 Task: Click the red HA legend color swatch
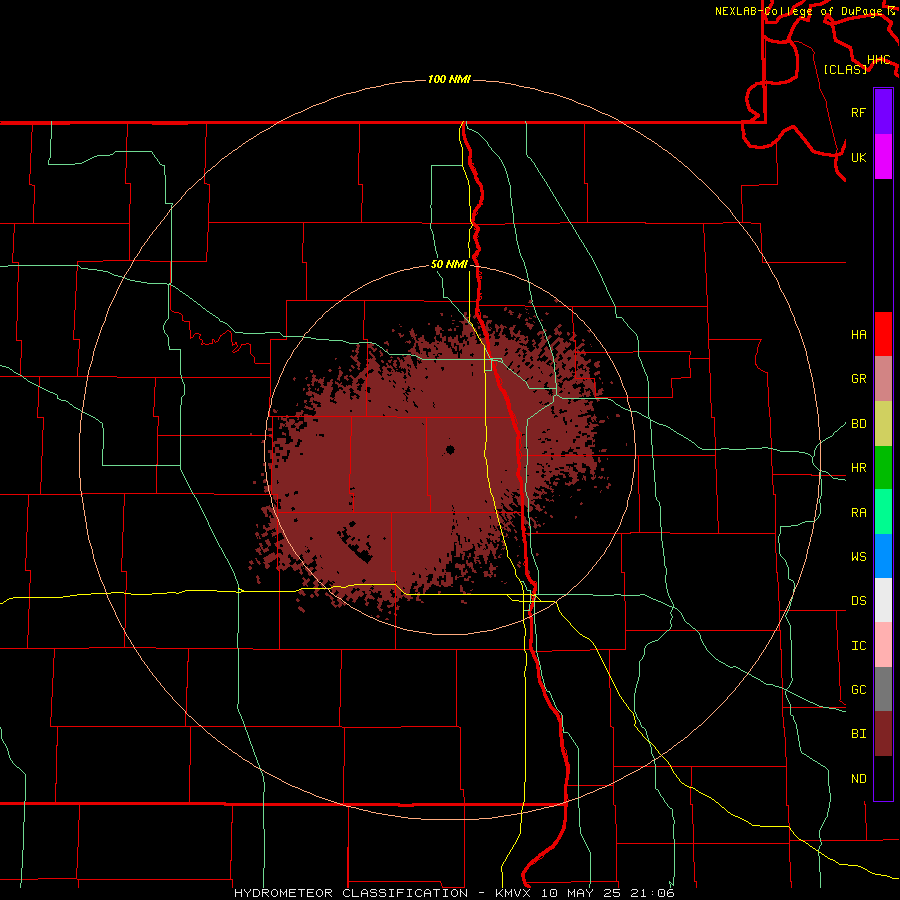(883, 334)
